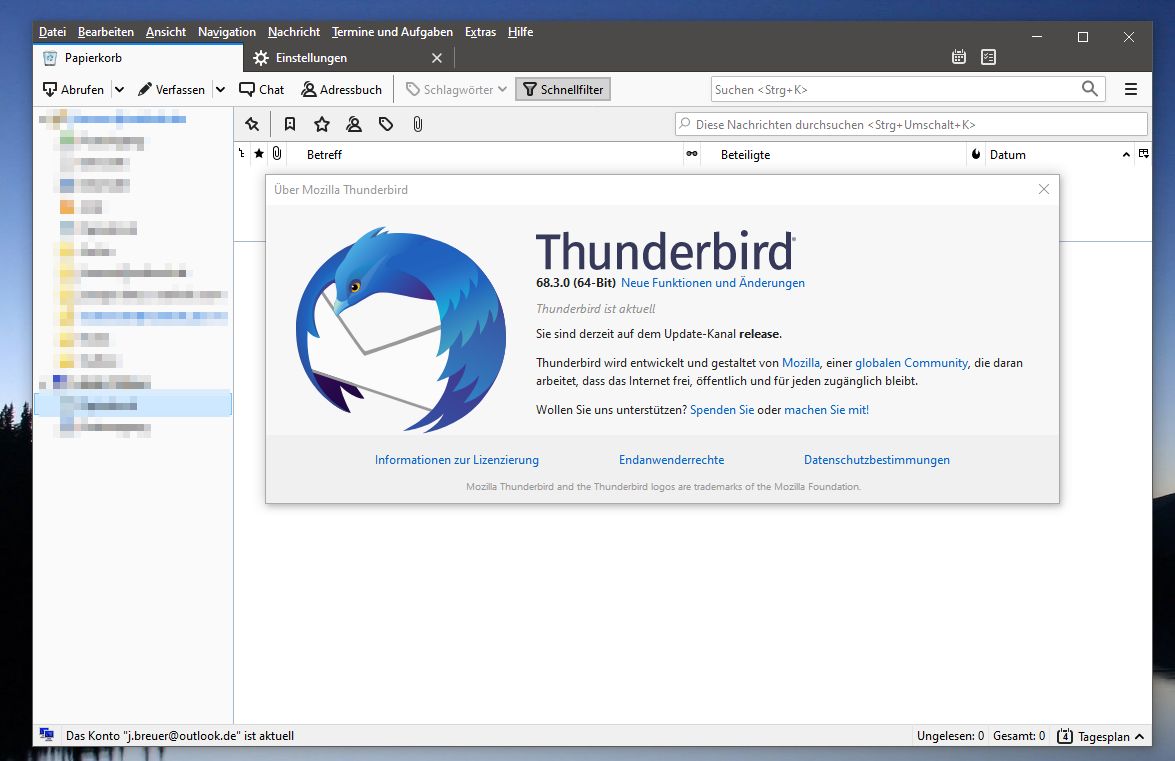Screen dimensions: 1175x761
Task: Click the junk status flame column icon
Action: coord(976,154)
